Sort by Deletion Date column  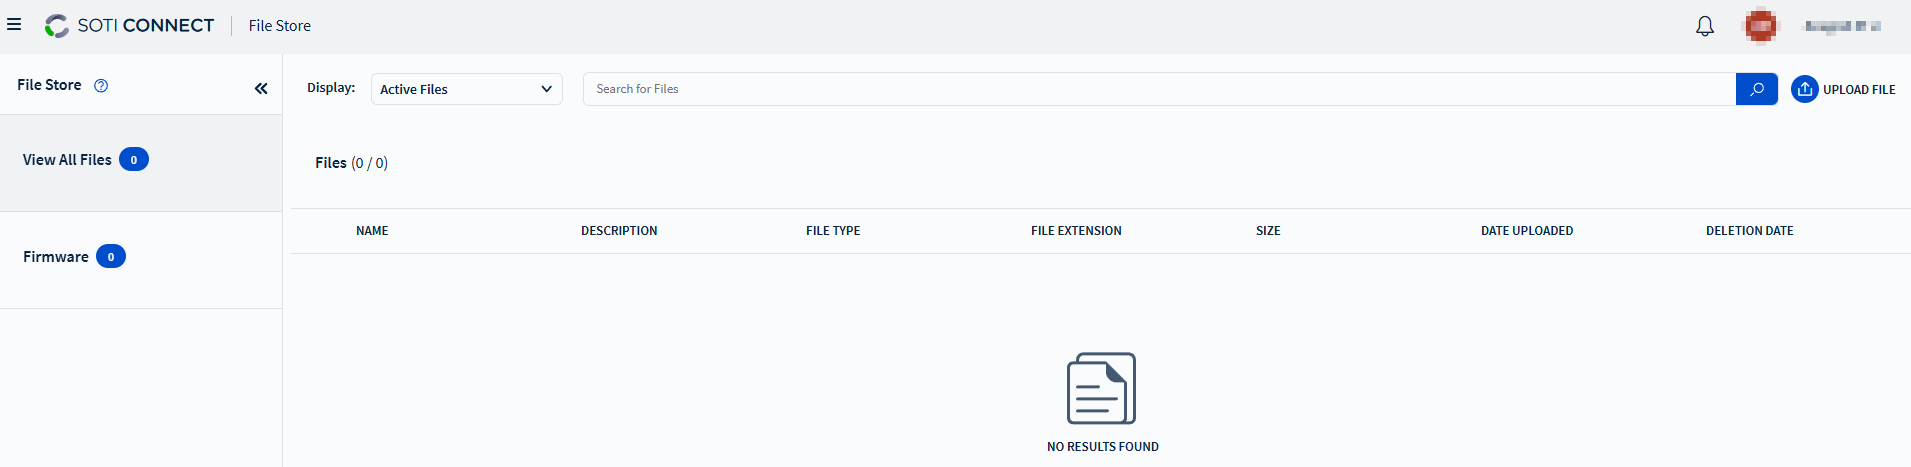(1749, 231)
